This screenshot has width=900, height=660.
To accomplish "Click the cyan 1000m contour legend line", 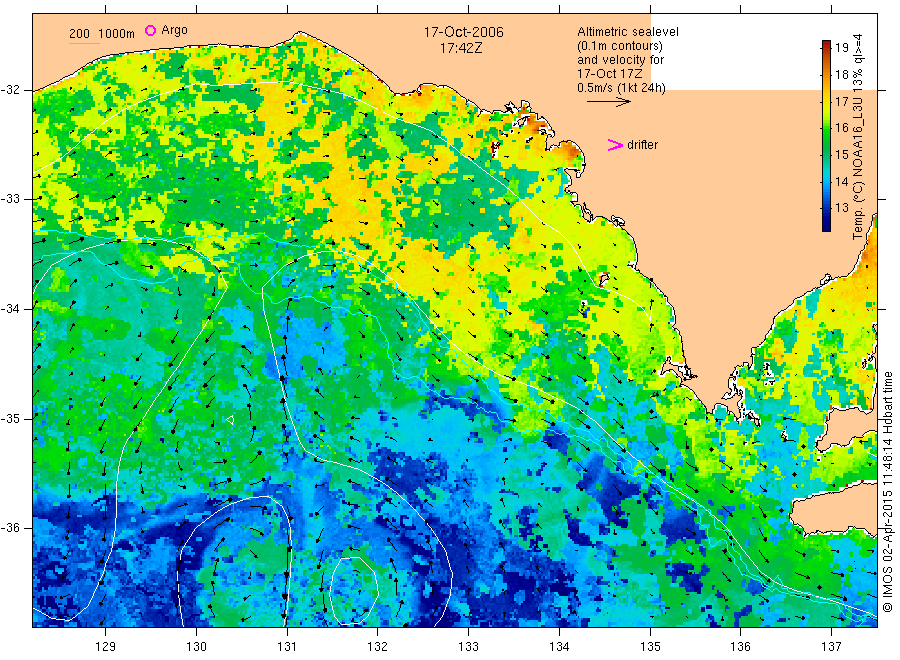I will tap(84, 42).
